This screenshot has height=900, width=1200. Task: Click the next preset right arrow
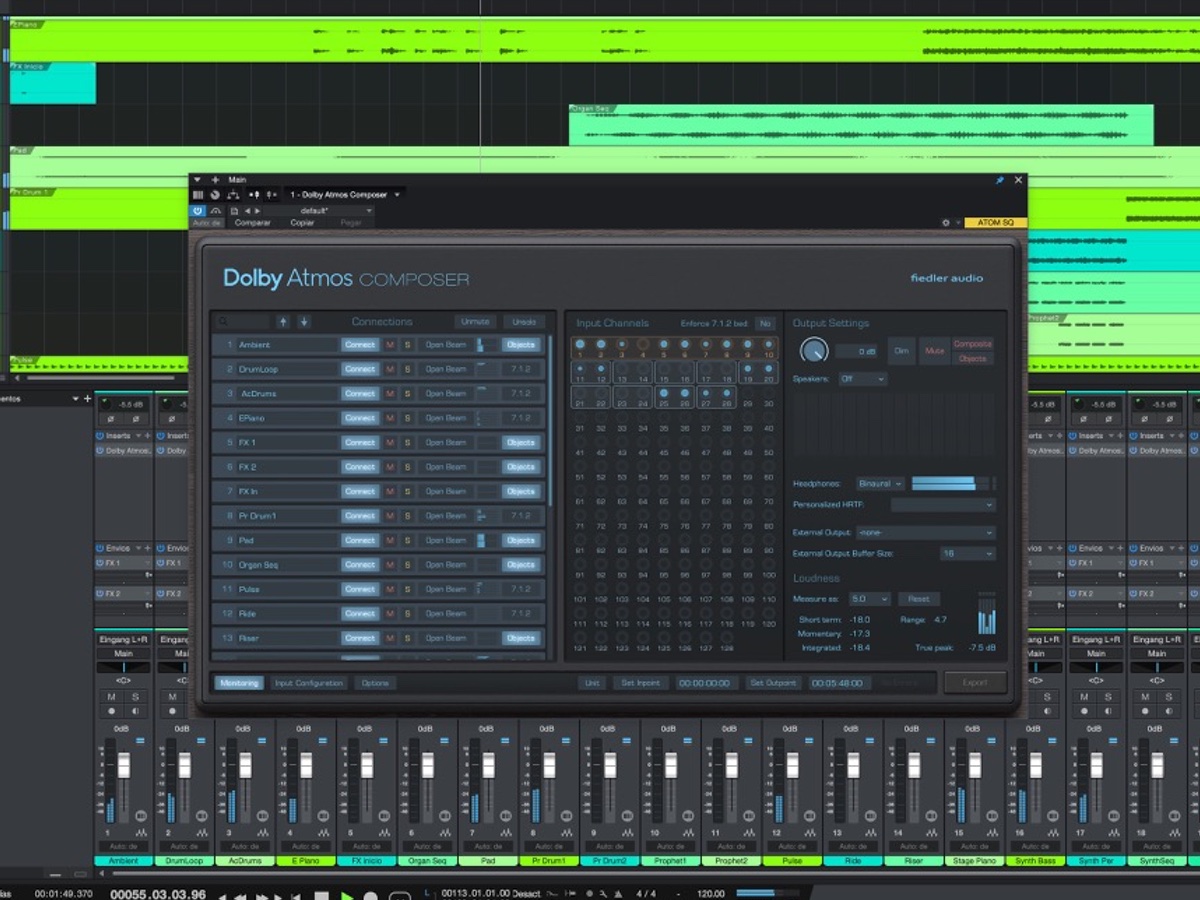point(257,211)
